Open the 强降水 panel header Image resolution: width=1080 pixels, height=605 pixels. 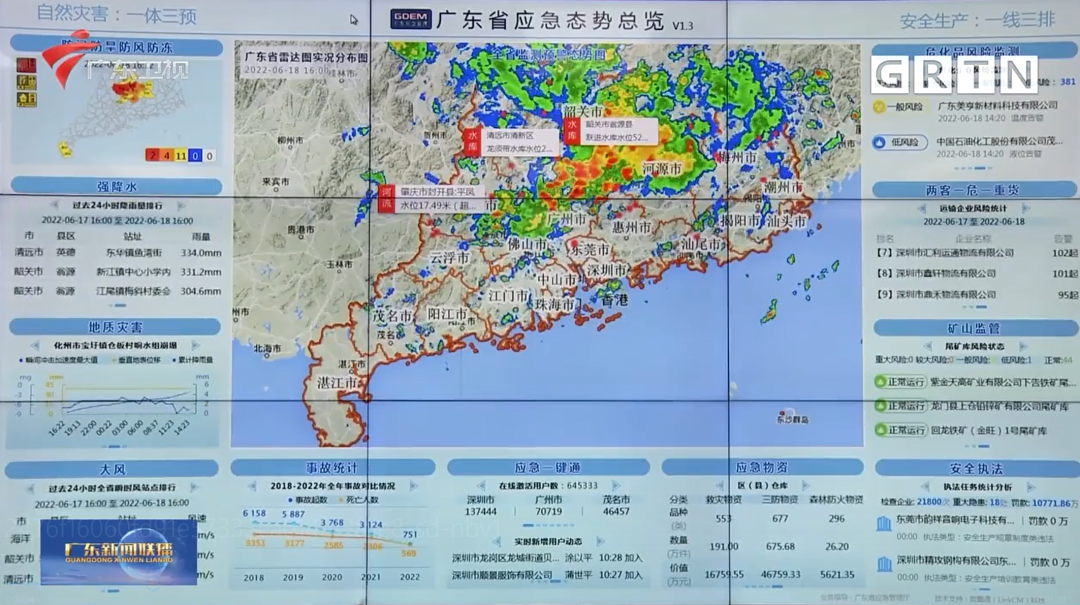(116, 186)
